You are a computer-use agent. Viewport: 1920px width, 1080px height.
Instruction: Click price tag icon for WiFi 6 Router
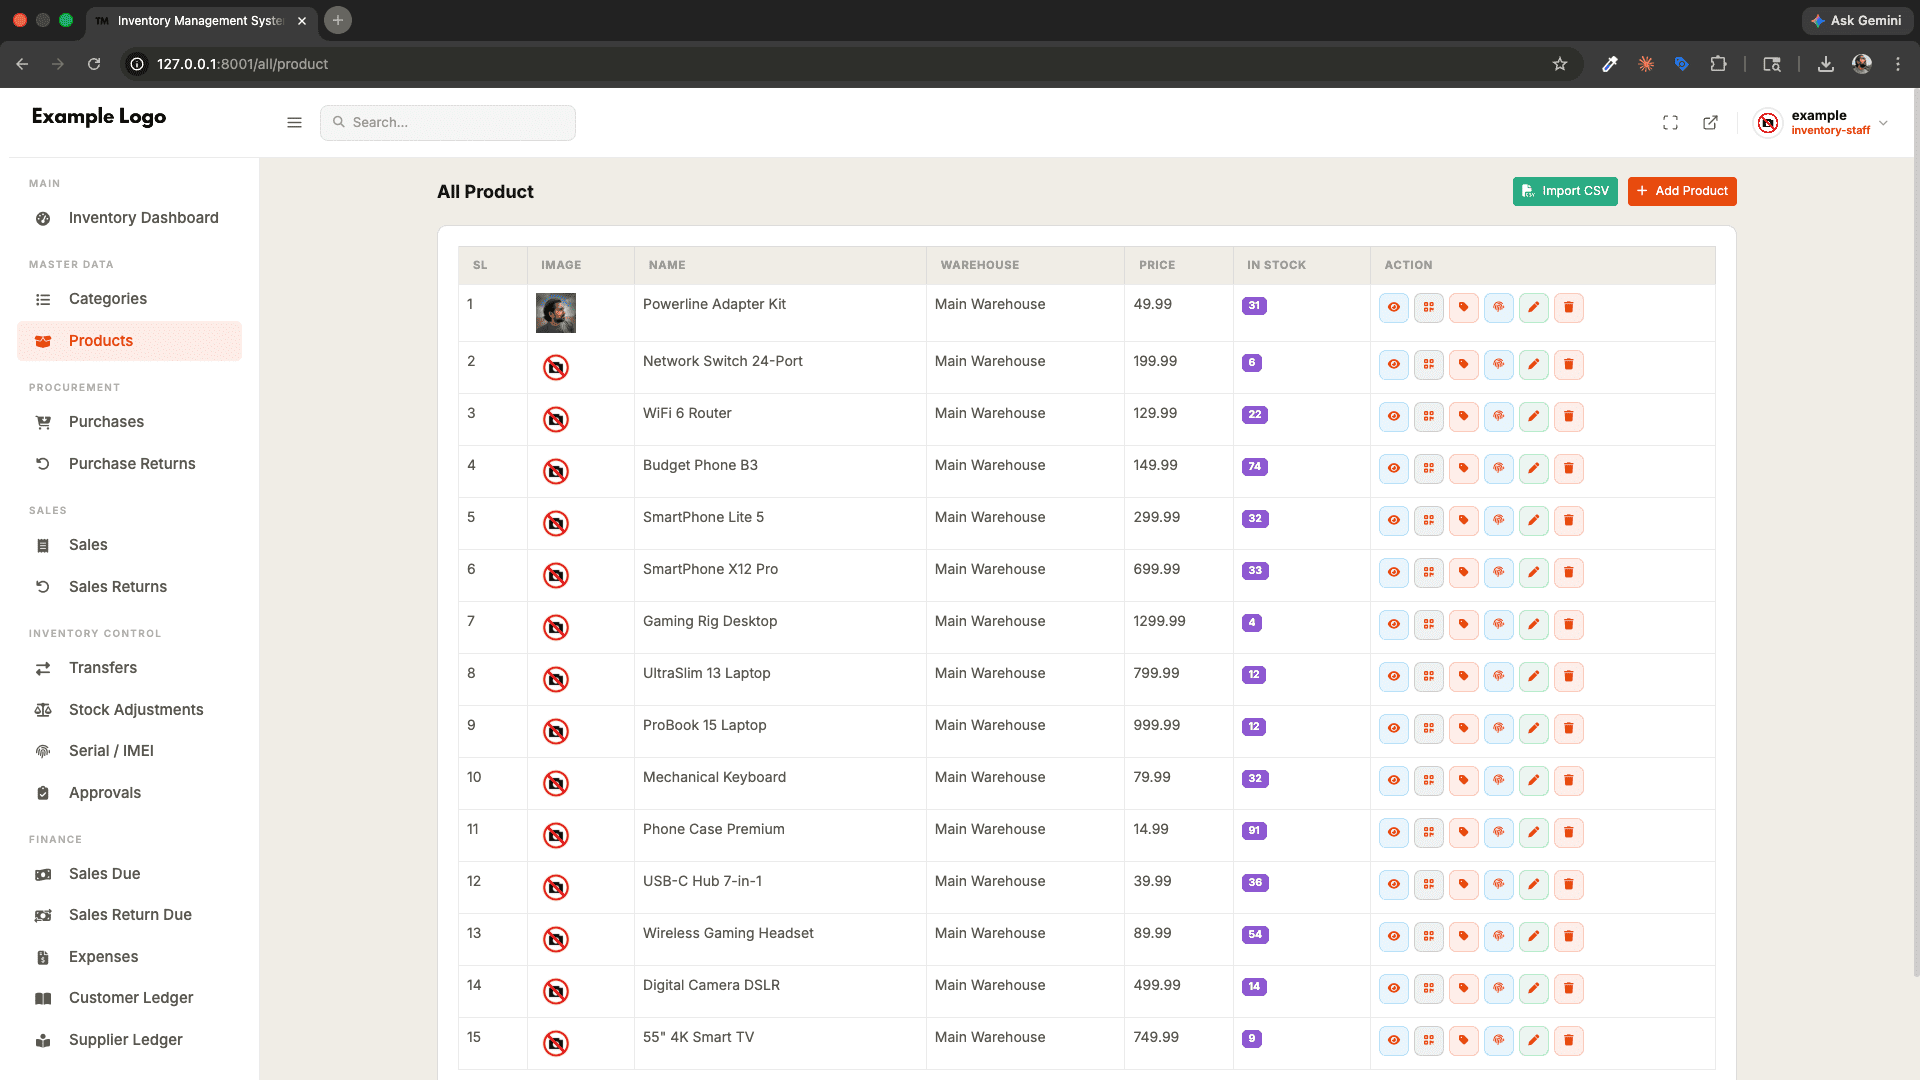click(x=1463, y=416)
